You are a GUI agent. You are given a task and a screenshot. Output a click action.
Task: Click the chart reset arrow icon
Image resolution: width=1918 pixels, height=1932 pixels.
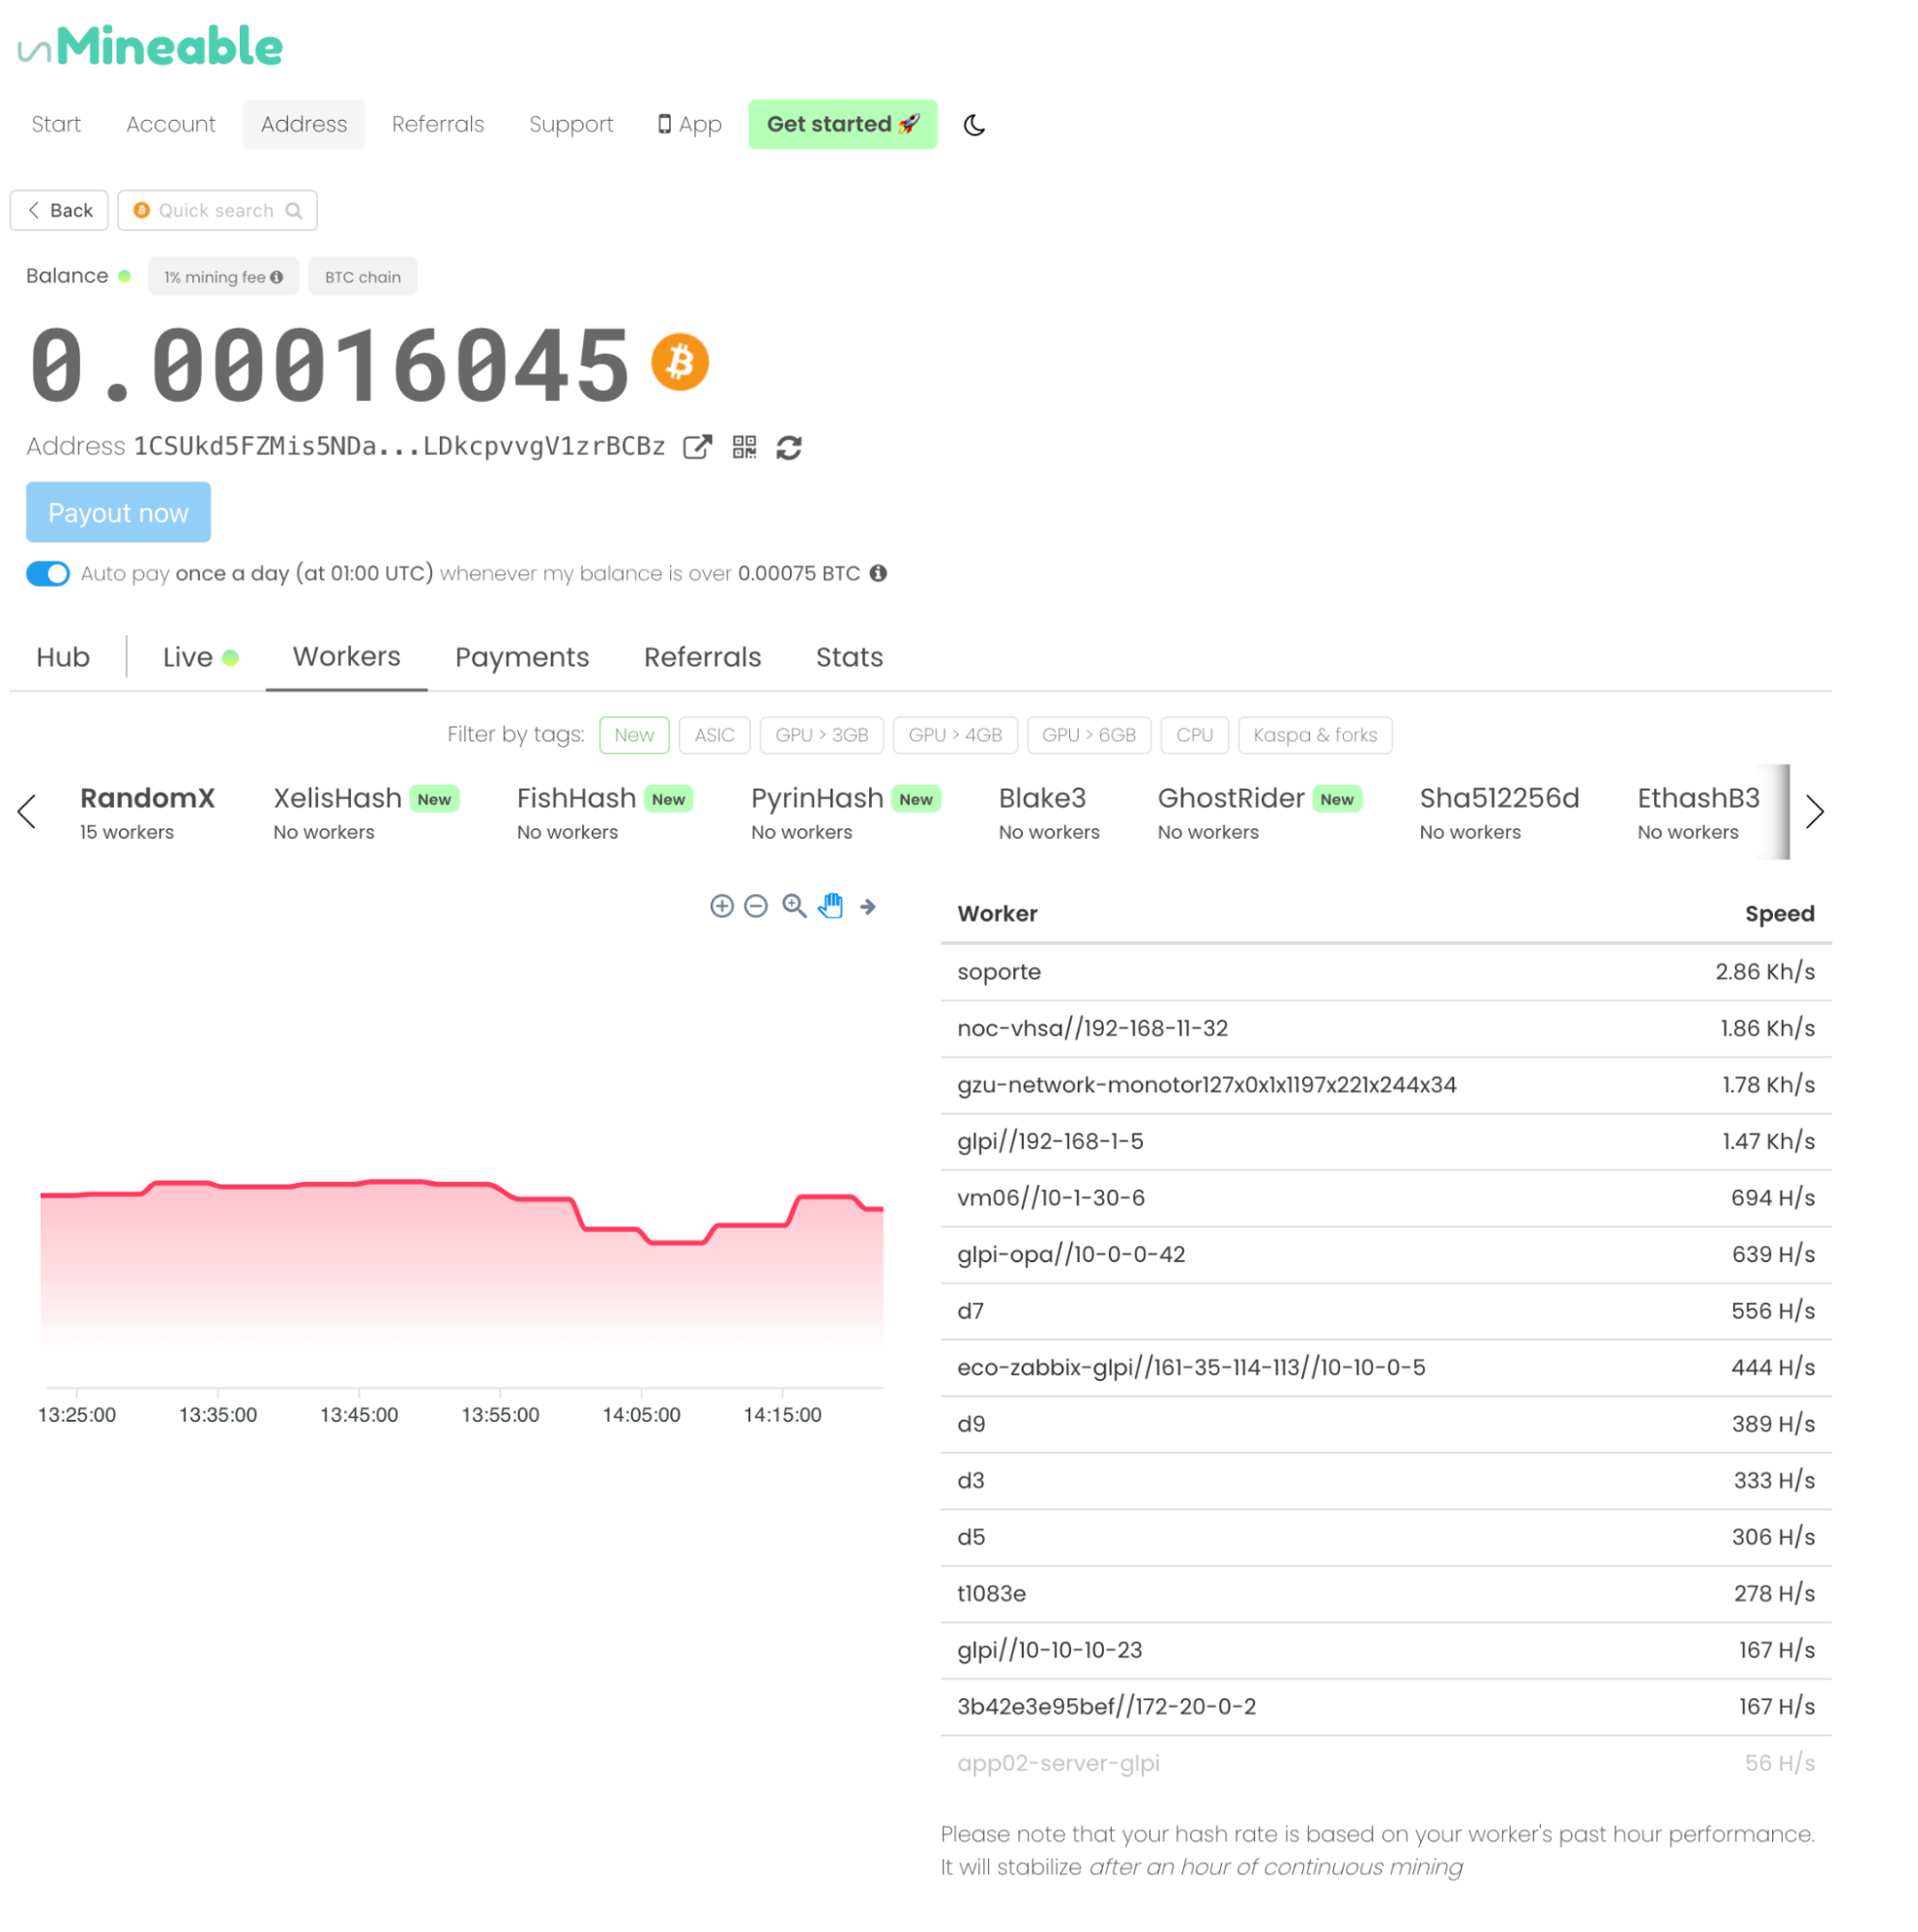click(868, 906)
